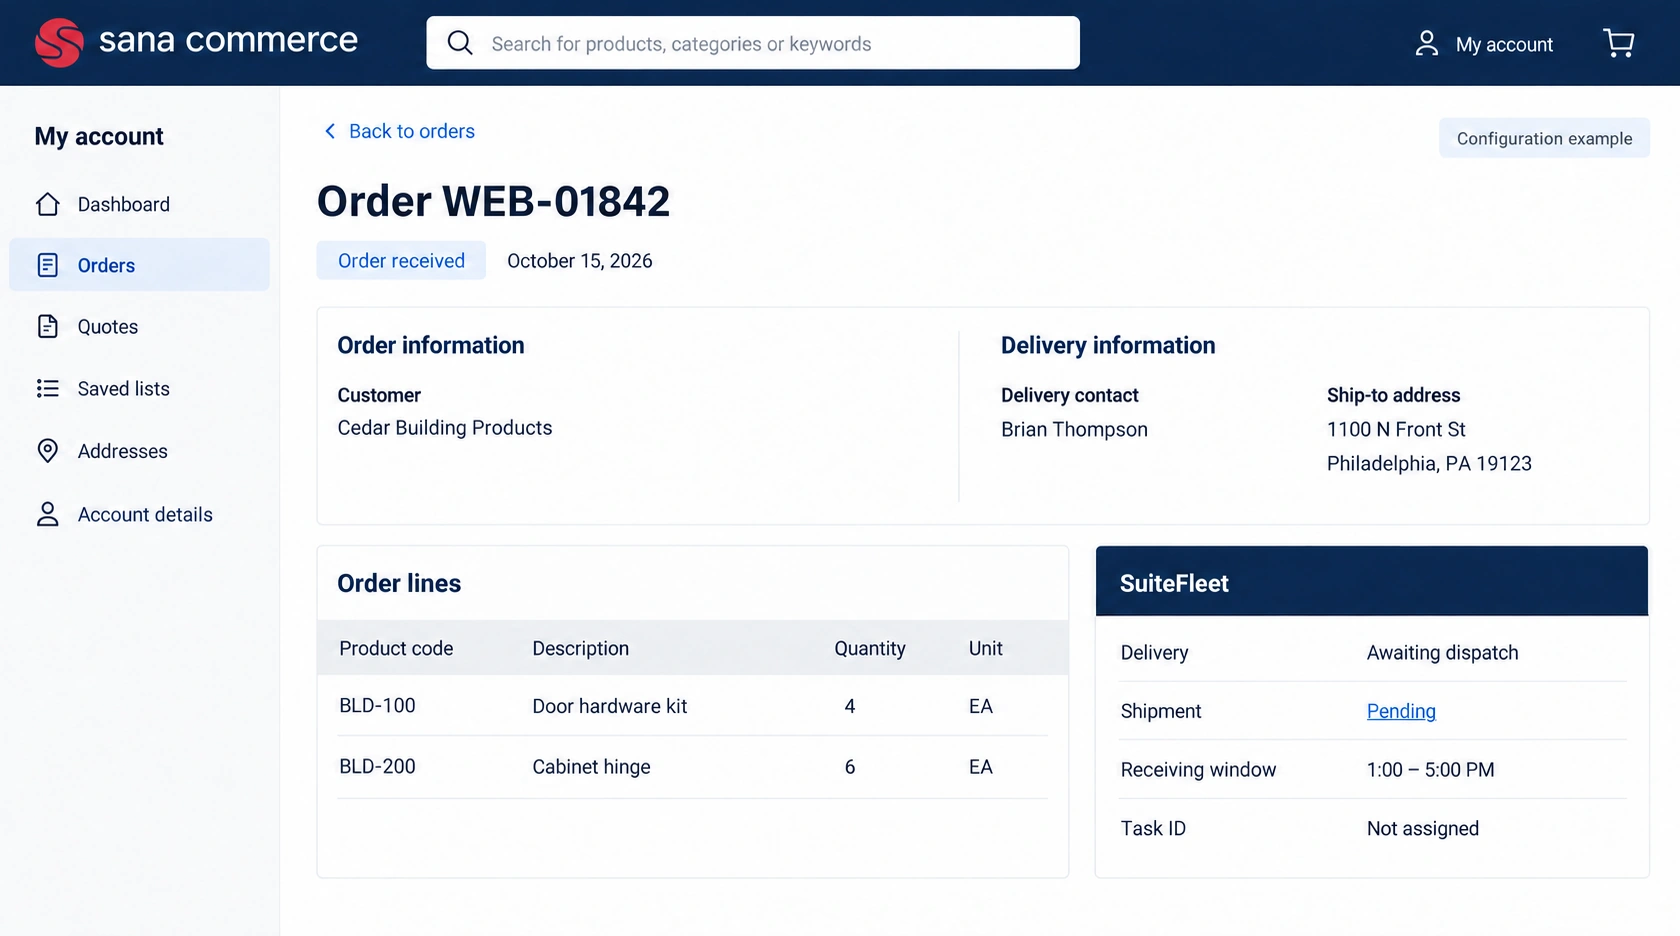Click the Configuration example button
This screenshot has width=1680, height=936.
click(1544, 138)
